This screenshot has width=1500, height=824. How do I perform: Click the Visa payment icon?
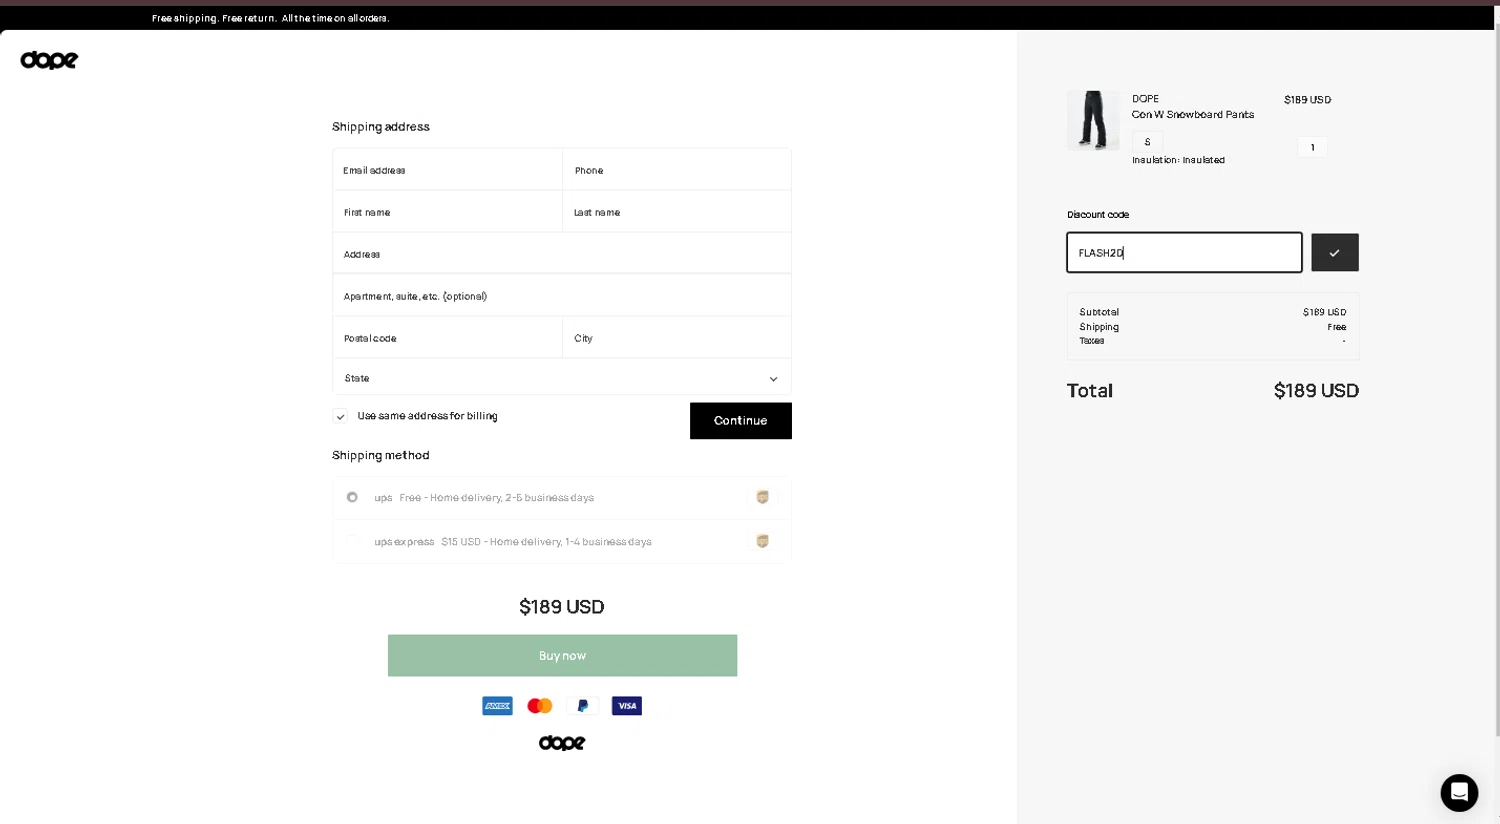(627, 706)
